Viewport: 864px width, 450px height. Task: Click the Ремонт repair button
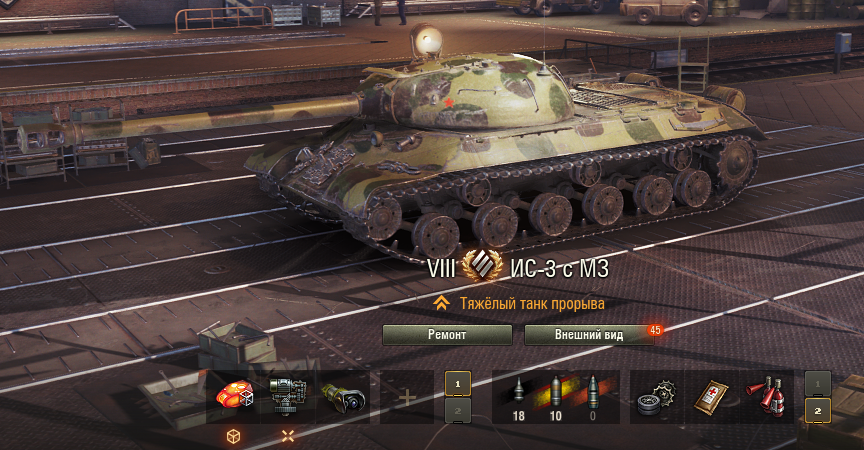(x=447, y=334)
